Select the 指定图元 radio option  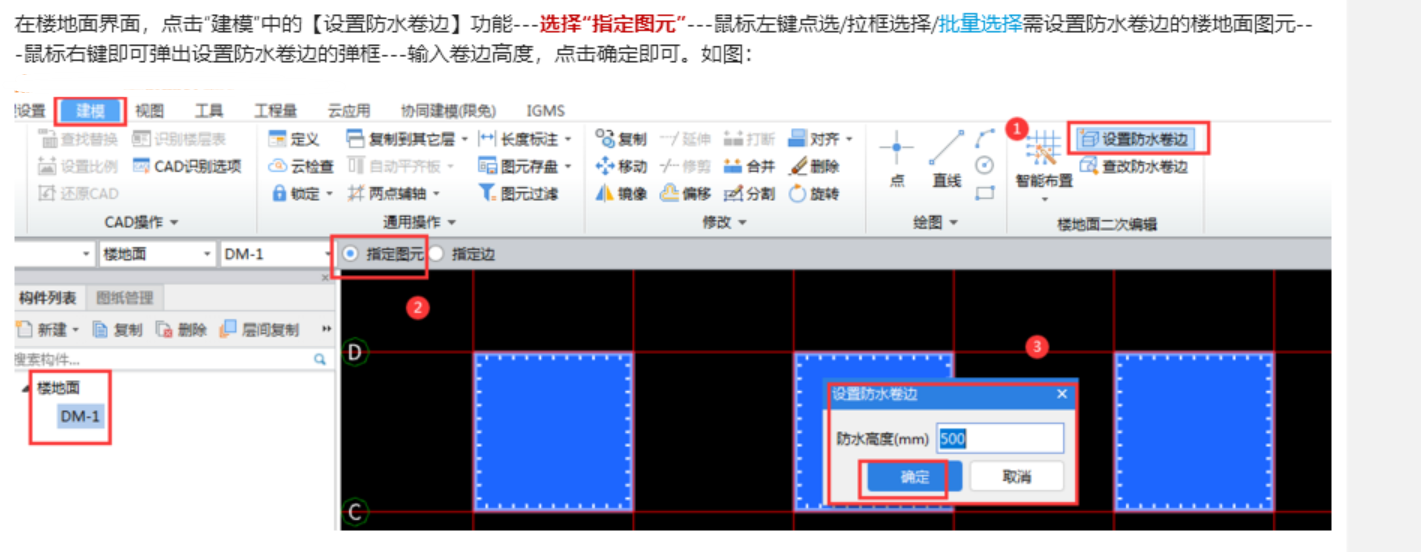pos(384,254)
